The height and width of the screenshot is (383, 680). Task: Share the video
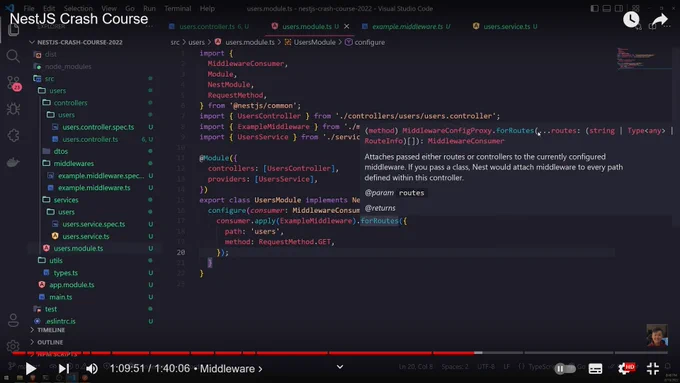click(x=660, y=20)
